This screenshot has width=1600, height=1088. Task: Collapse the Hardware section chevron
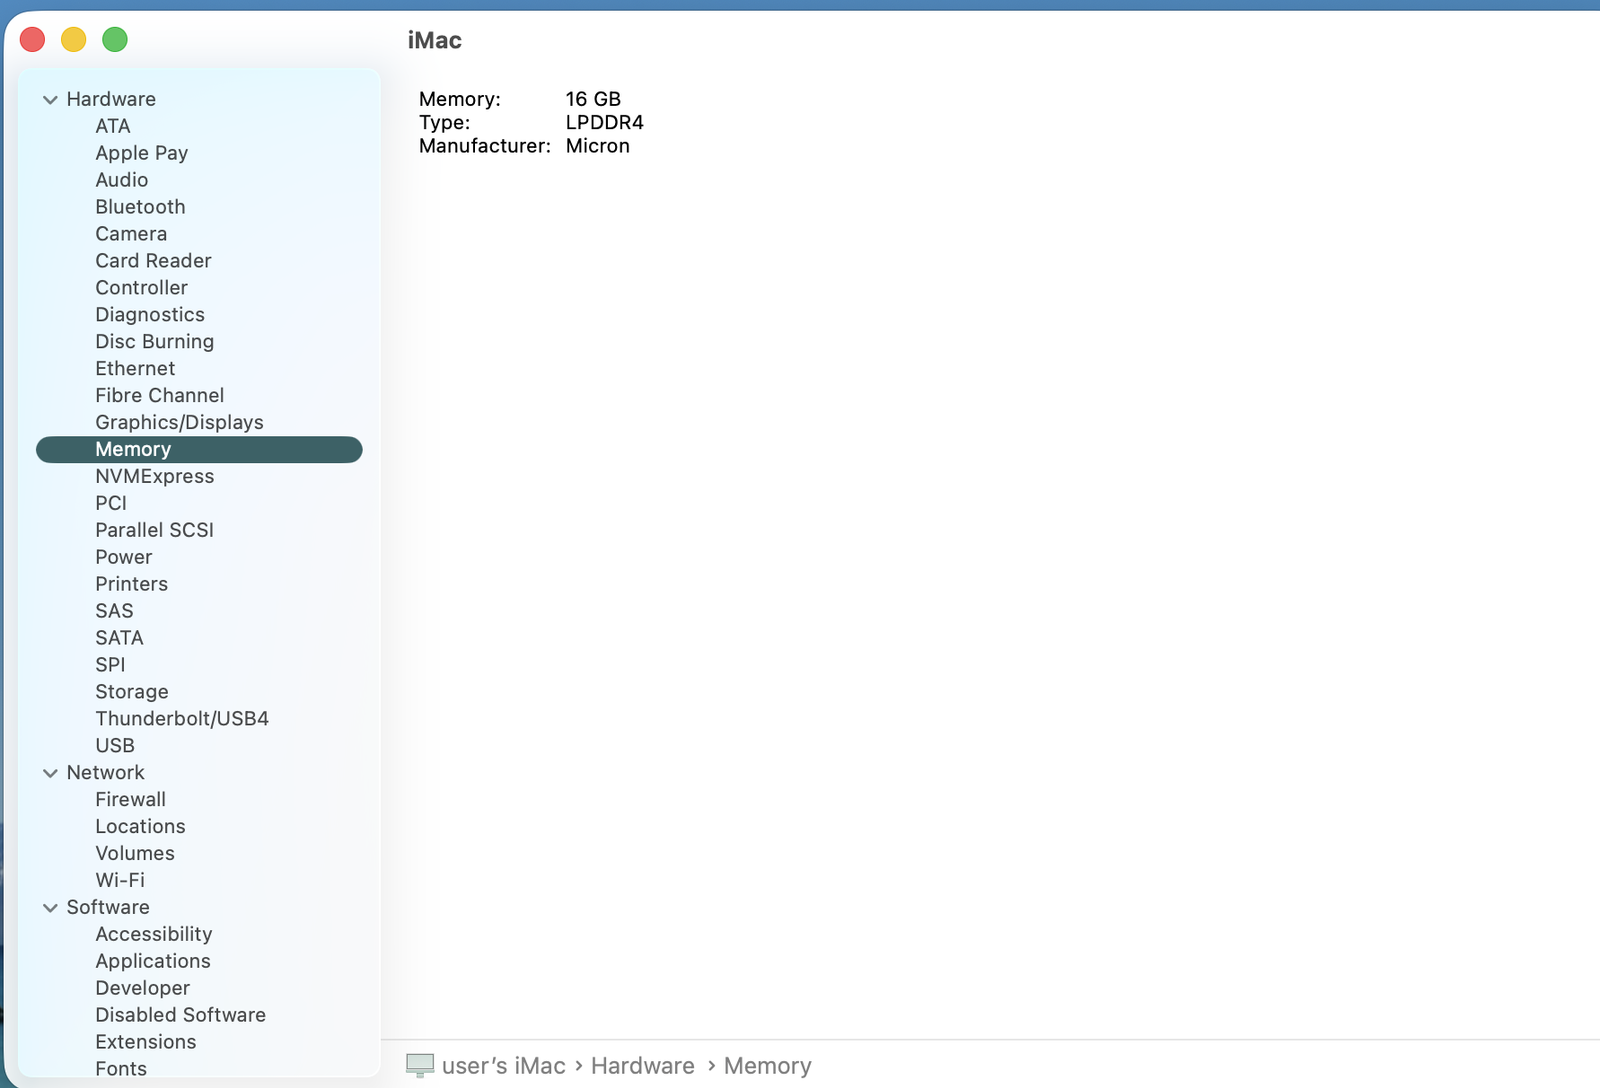pyautogui.click(x=50, y=100)
